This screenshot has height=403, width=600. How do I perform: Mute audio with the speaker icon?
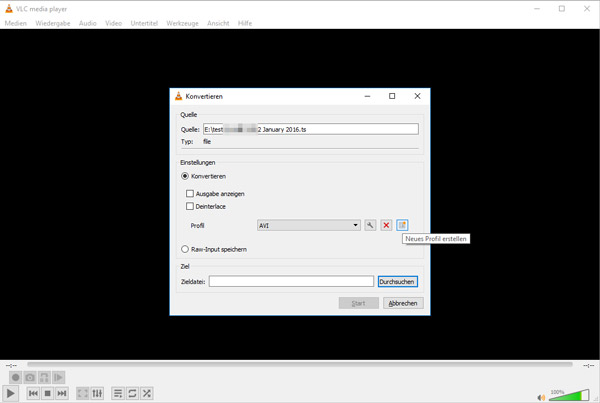pos(541,397)
